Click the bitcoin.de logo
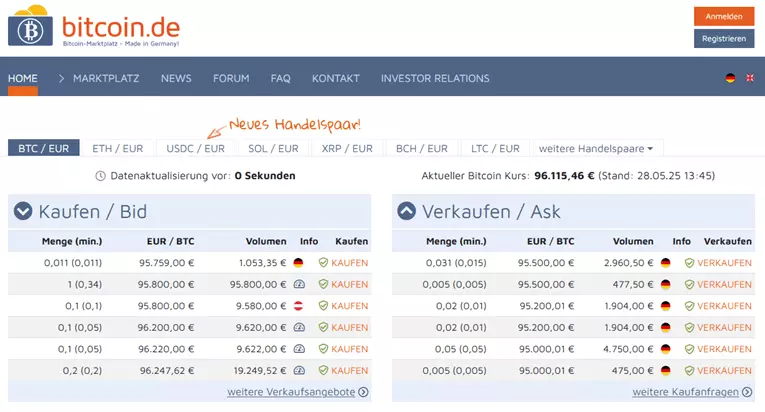Image resolution: width=765 pixels, height=412 pixels. (94, 26)
